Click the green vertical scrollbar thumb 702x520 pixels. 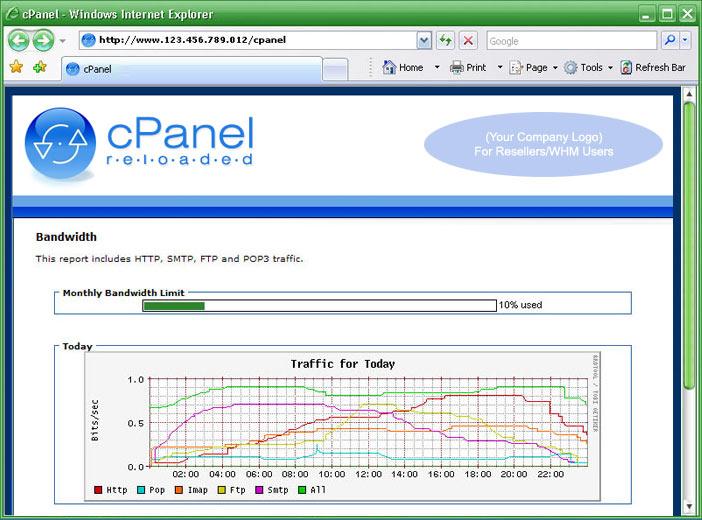[689, 245]
